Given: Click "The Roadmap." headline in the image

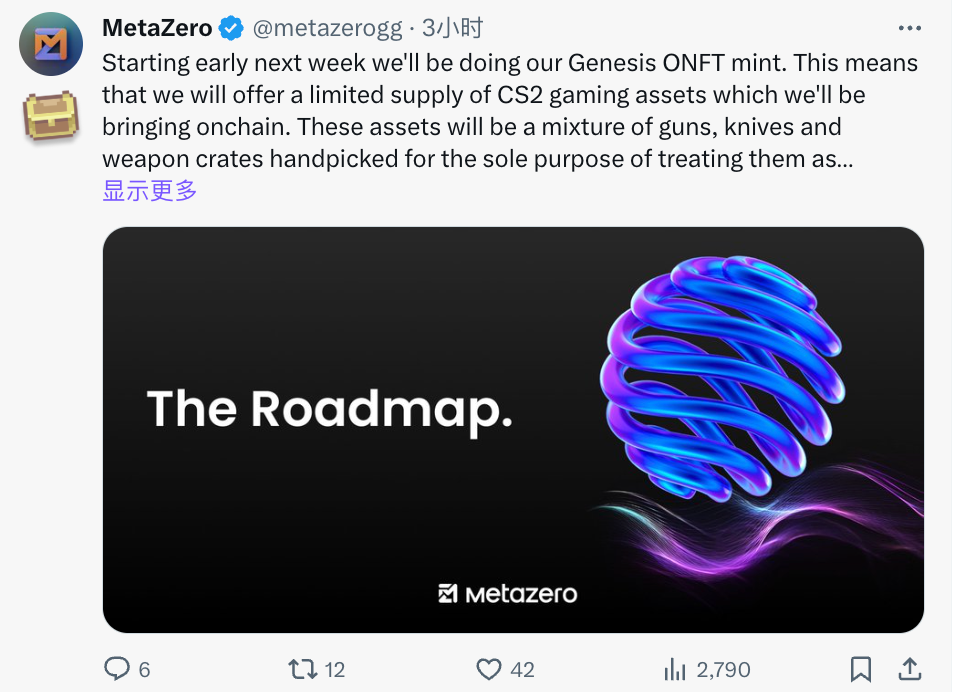Looking at the screenshot, I should (330, 409).
